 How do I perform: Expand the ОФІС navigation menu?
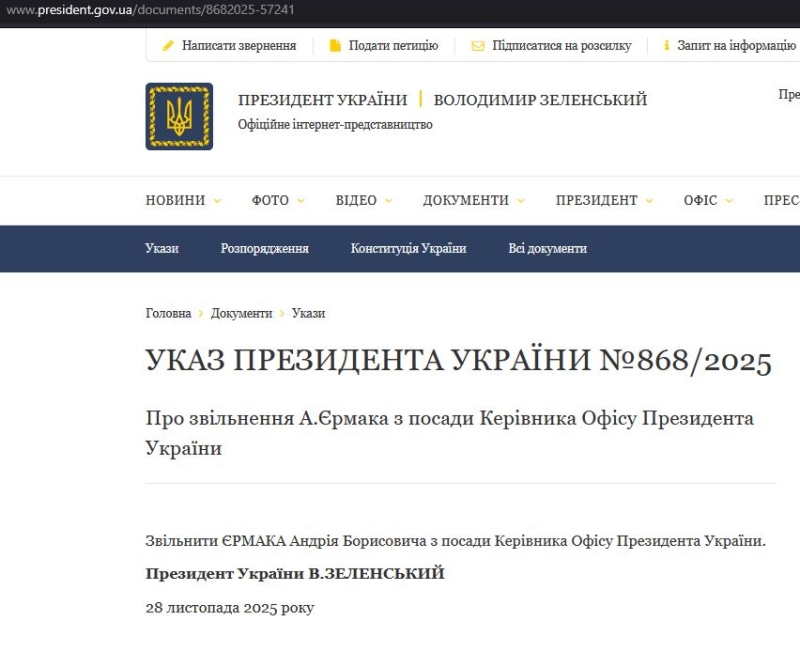[708, 200]
